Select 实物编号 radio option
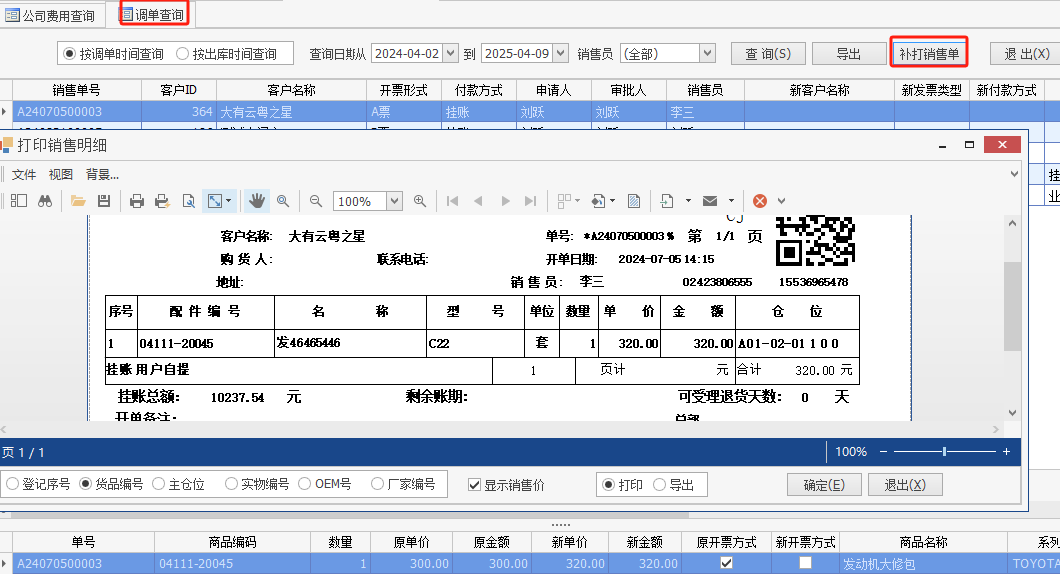This screenshot has height=584, width=1060. tap(231, 484)
